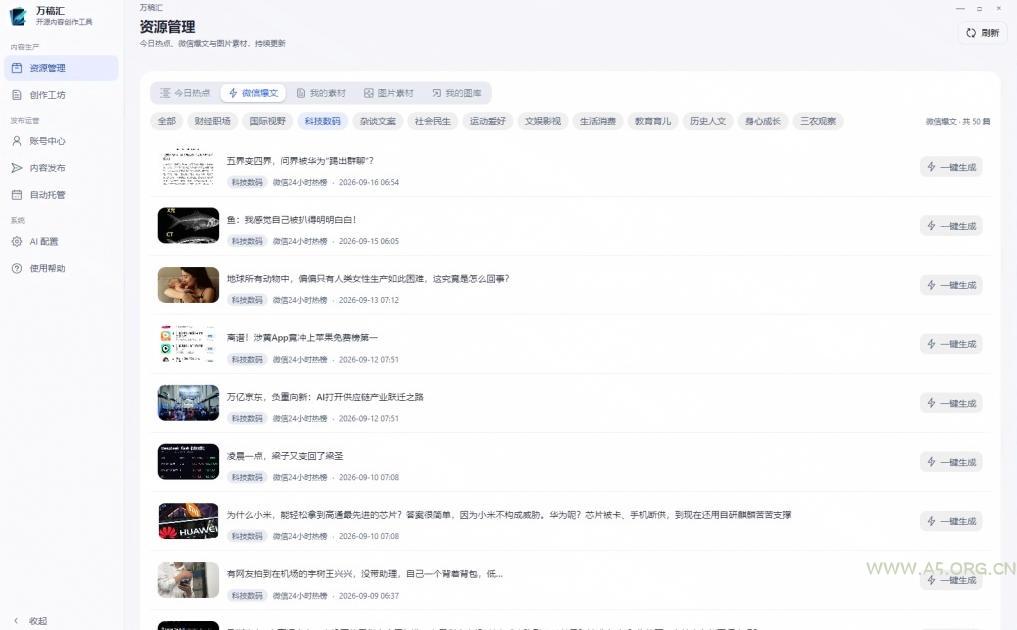This screenshot has width=1017, height=630.
Task: Open 自动托管 in the sidebar
Action: (x=61, y=195)
